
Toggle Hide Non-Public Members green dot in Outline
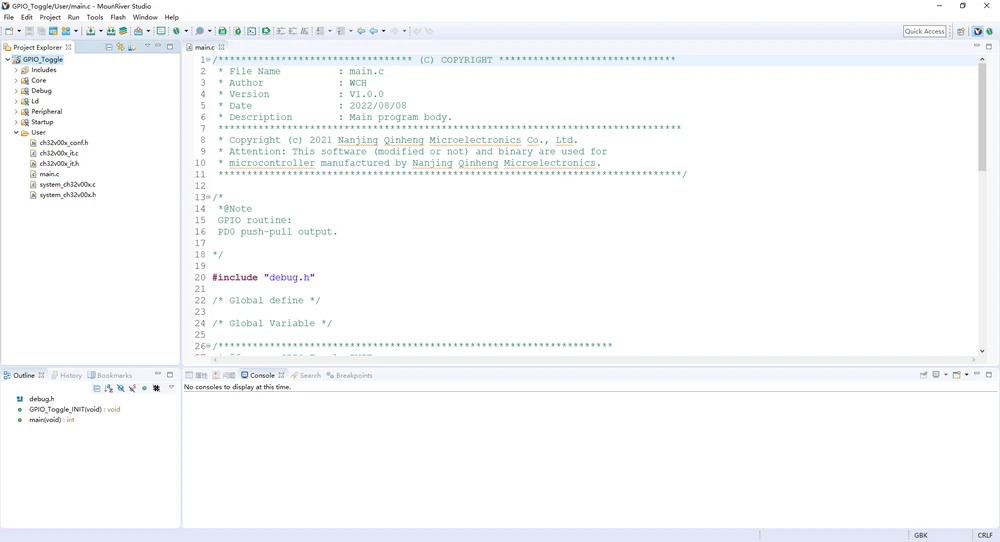(x=144, y=388)
